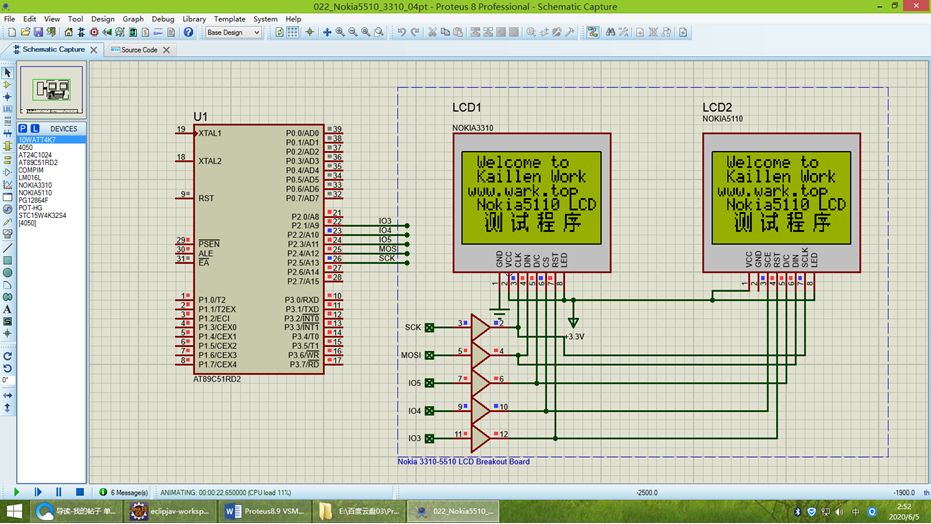Toggle grid display in toolbar
The height and width of the screenshot is (524, 931).
tap(293, 33)
